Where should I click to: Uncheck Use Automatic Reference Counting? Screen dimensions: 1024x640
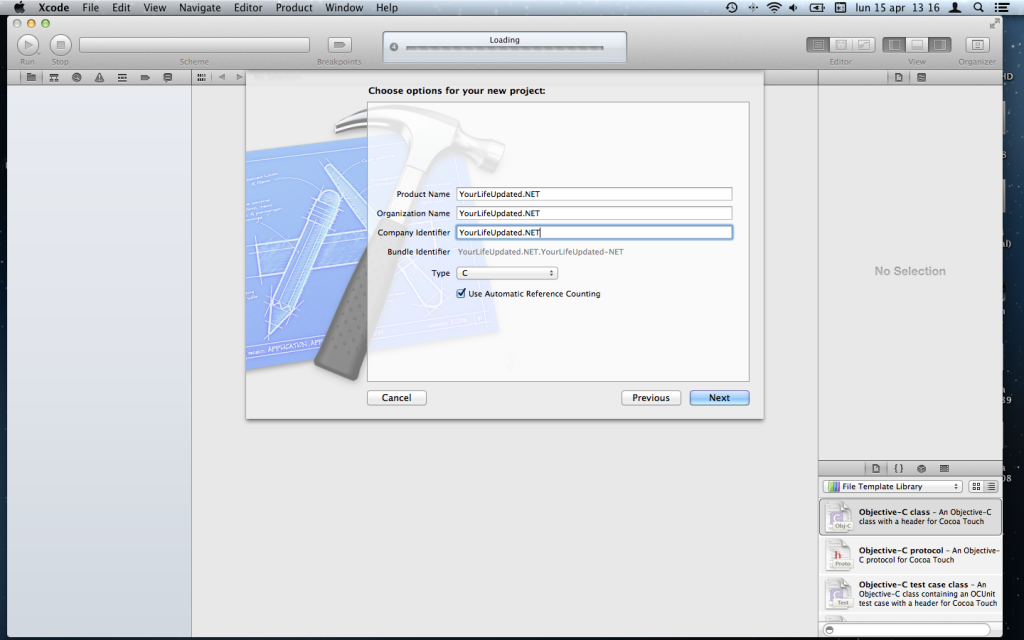[461, 294]
